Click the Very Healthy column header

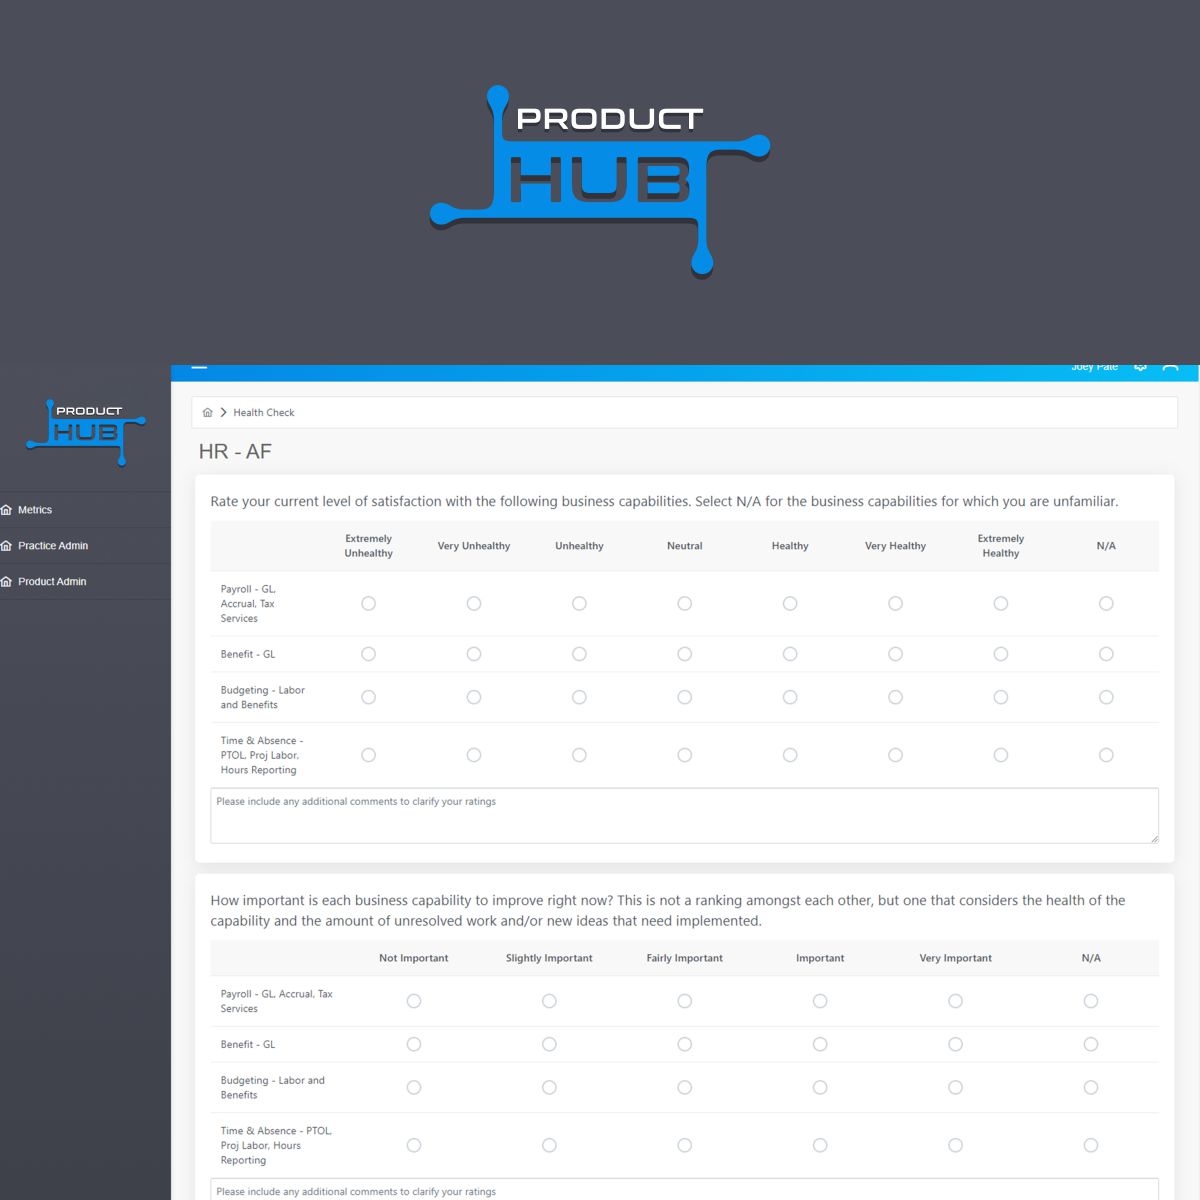point(896,546)
